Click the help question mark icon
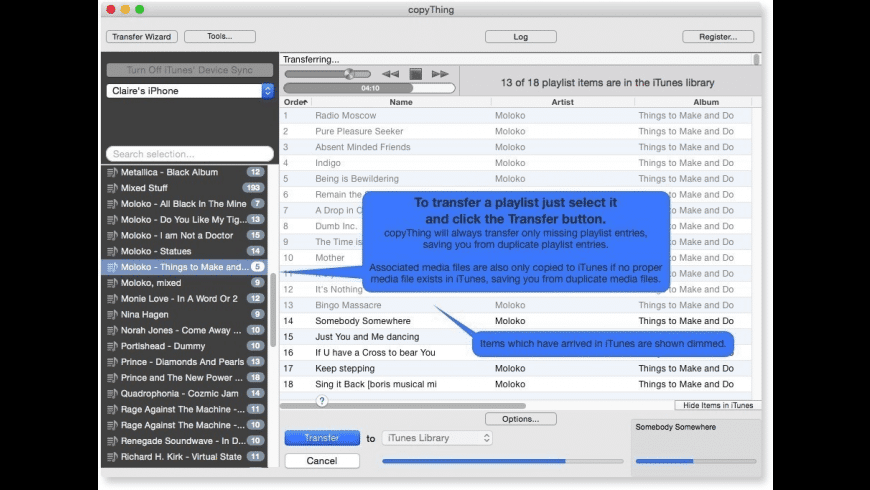Viewport: 870px width, 490px height. 322,401
